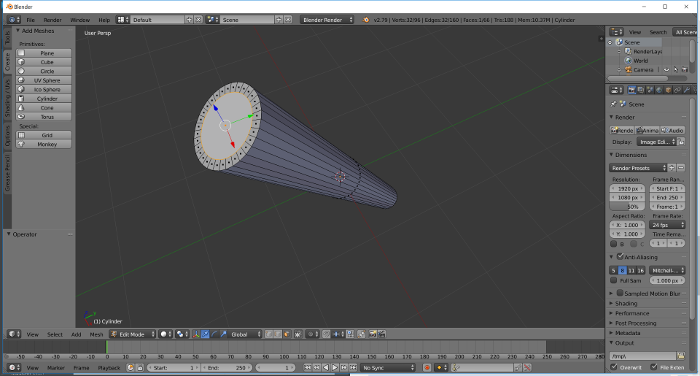The image size is (700, 376).
Task: Click the OpenGL render animation clapper icon
Action: [382, 334]
